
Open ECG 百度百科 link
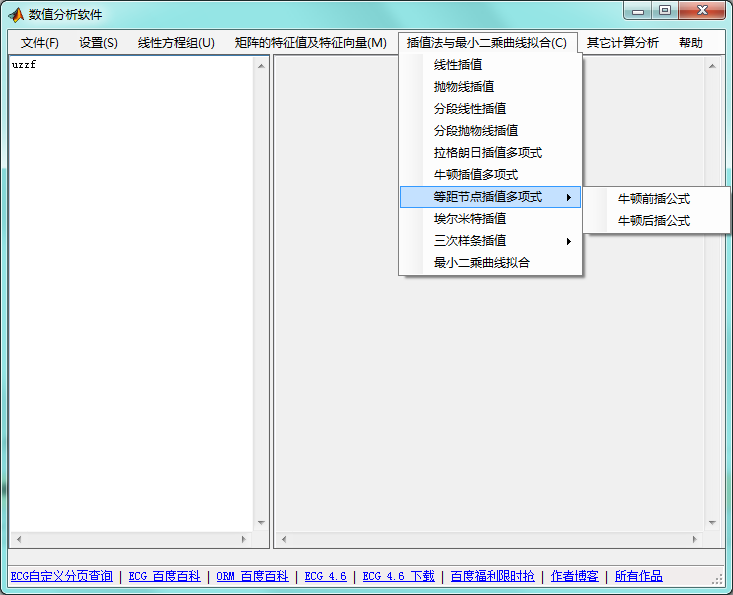coord(165,576)
